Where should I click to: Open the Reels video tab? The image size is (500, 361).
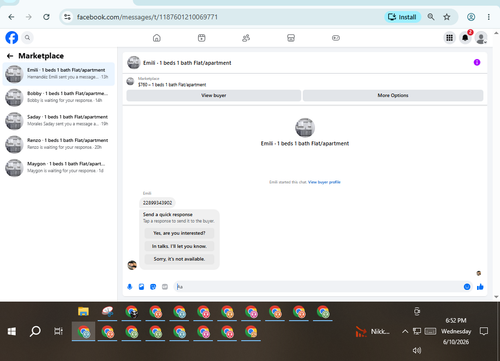pos(202,38)
